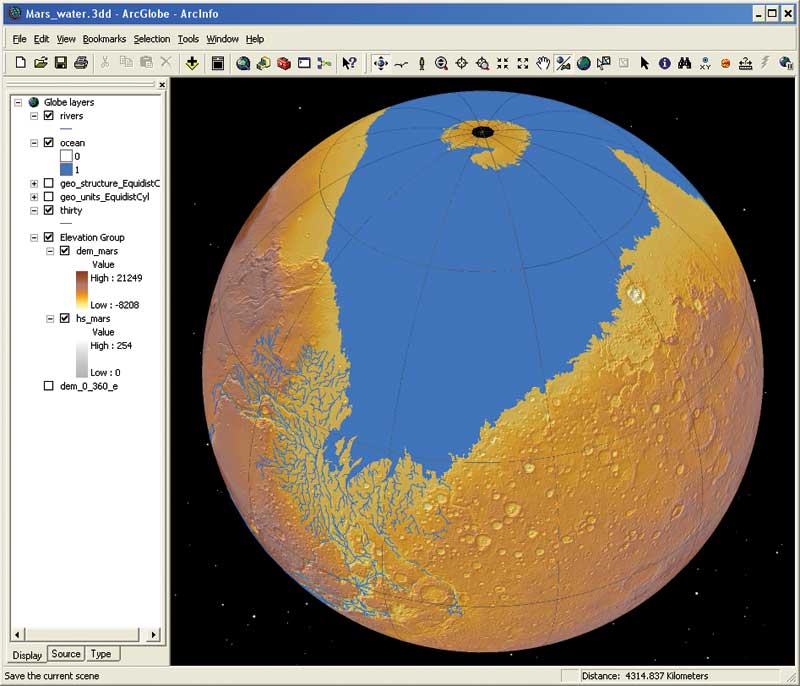The width and height of the screenshot is (800, 686).
Task: Collapse the ocean layer legend
Action: click(x=35, y=143)
